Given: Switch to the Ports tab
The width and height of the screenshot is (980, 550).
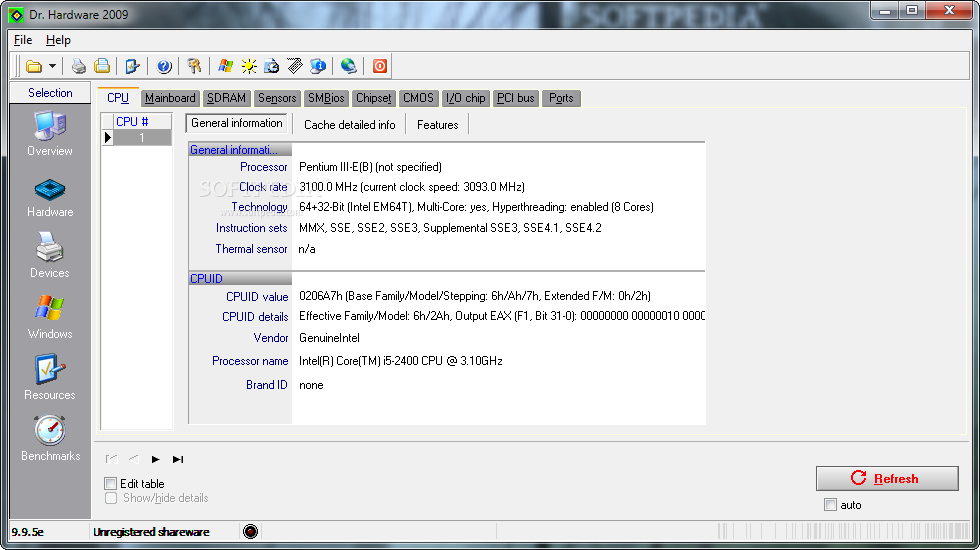Looking at the screenshot, I should pos(561,98).
